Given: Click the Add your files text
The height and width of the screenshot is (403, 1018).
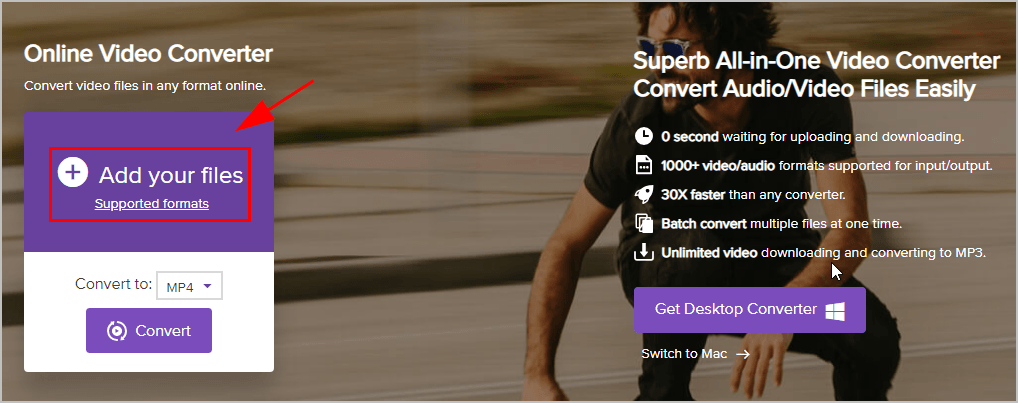Looking at the screenshot, I should click(171, 175).
